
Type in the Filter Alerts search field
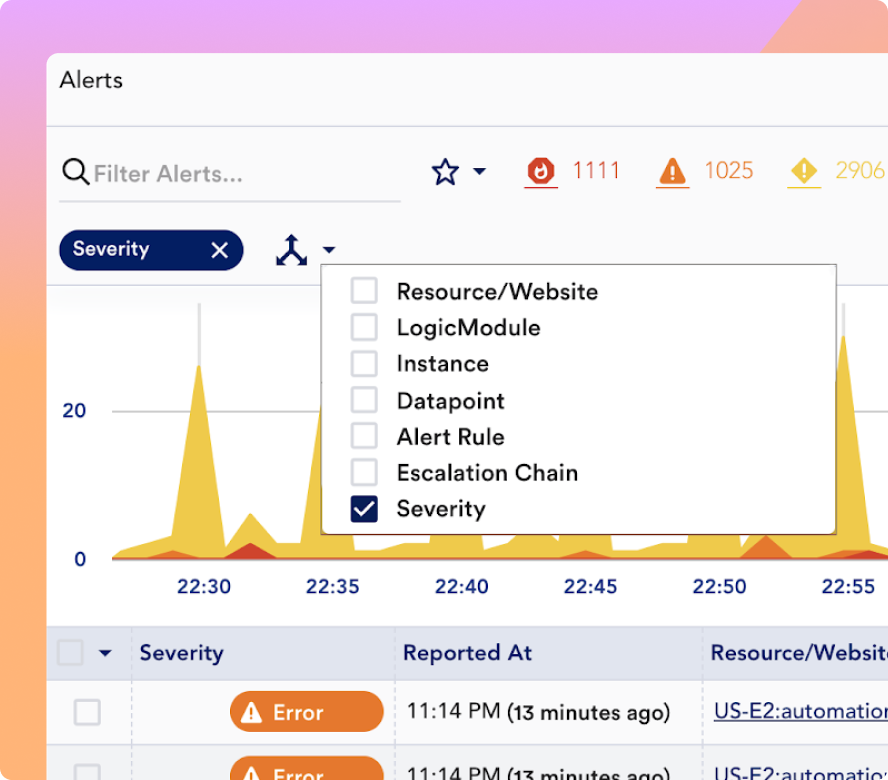[230, 173]
